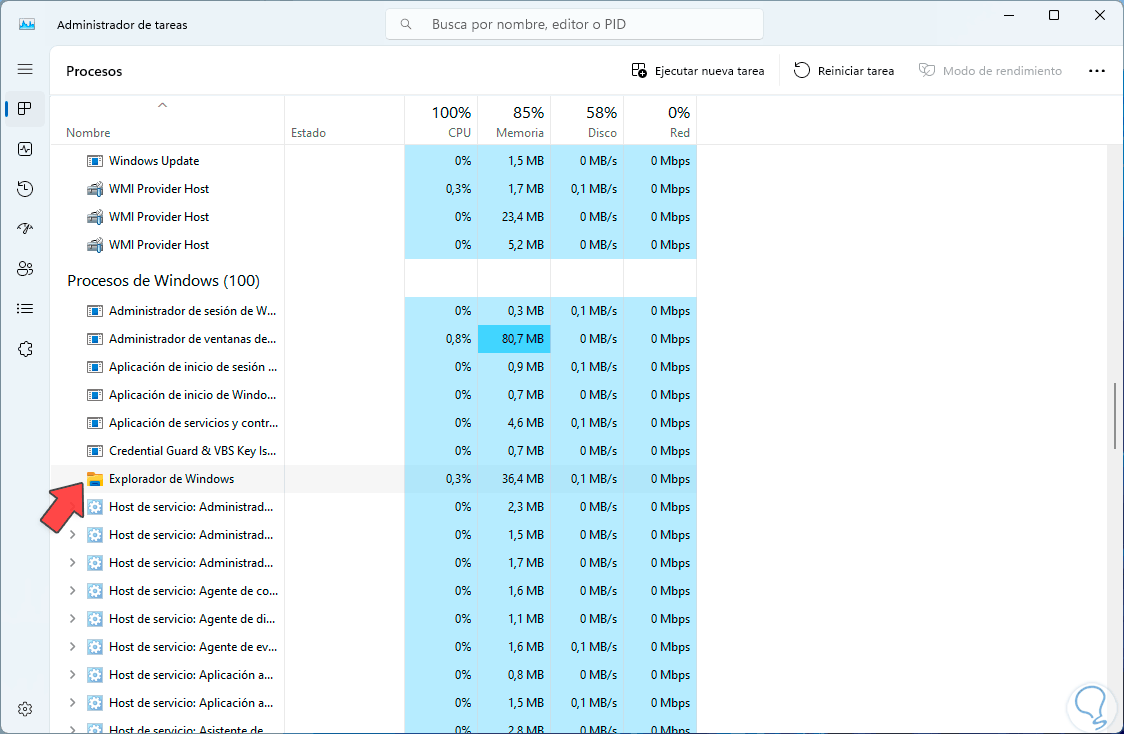Click the 5,2 MB memory cell
Viewport: 1124px width, 734px height.
[x=514, y=245]
